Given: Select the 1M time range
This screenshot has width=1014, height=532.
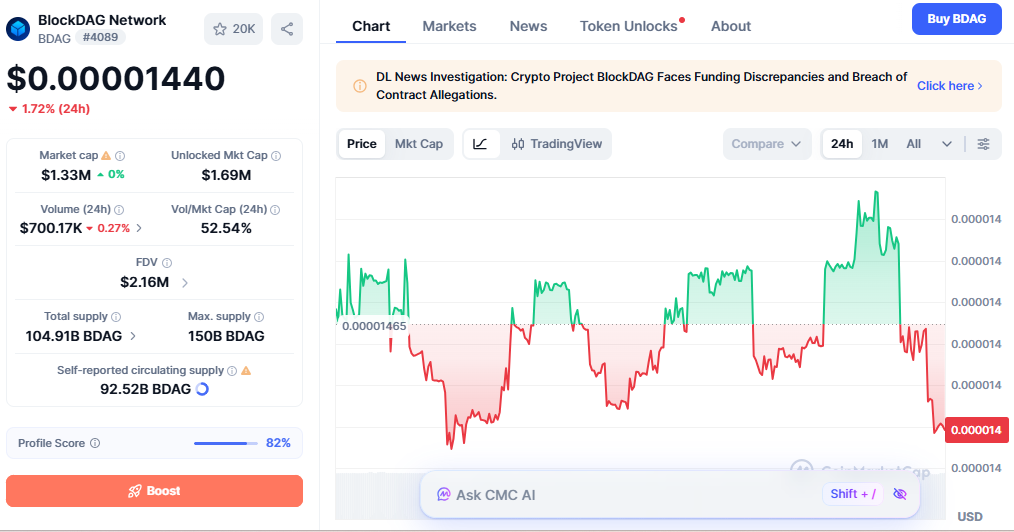Looking at the screenshot, I should click(879, 144).
